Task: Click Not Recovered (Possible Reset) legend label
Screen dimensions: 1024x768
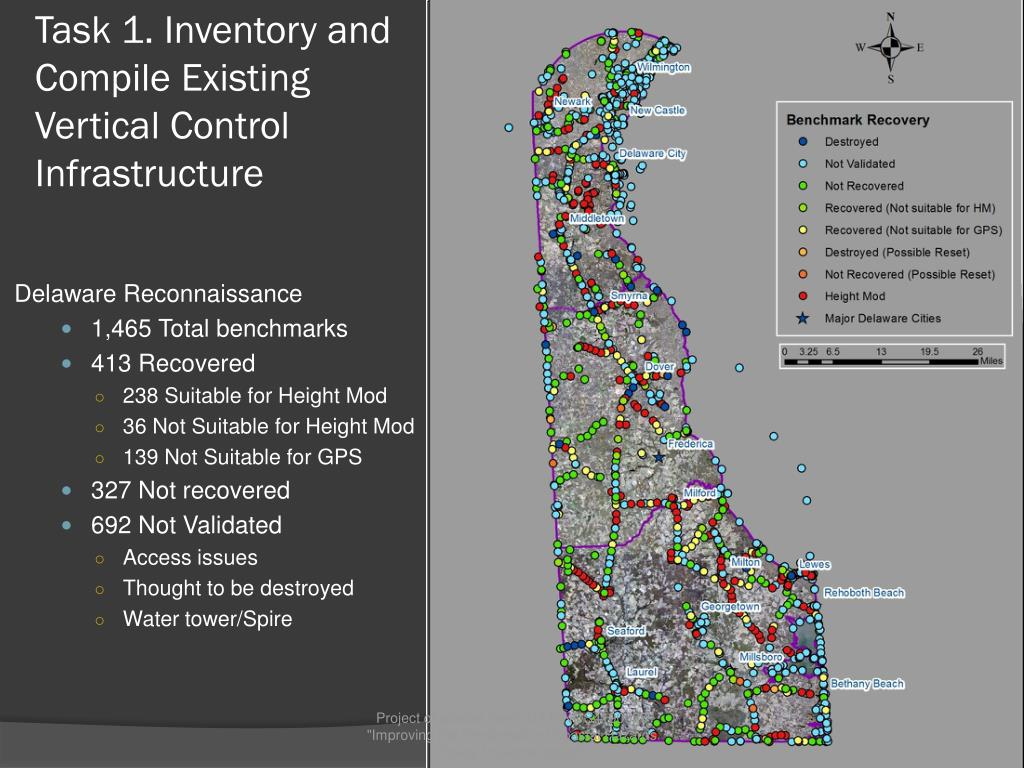Action: (910, 274)
